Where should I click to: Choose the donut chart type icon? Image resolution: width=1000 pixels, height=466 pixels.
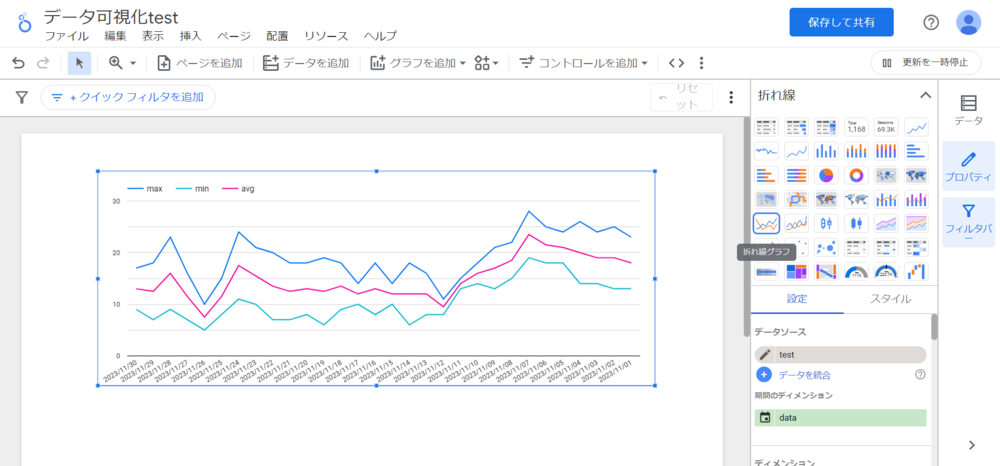(857, 175)
